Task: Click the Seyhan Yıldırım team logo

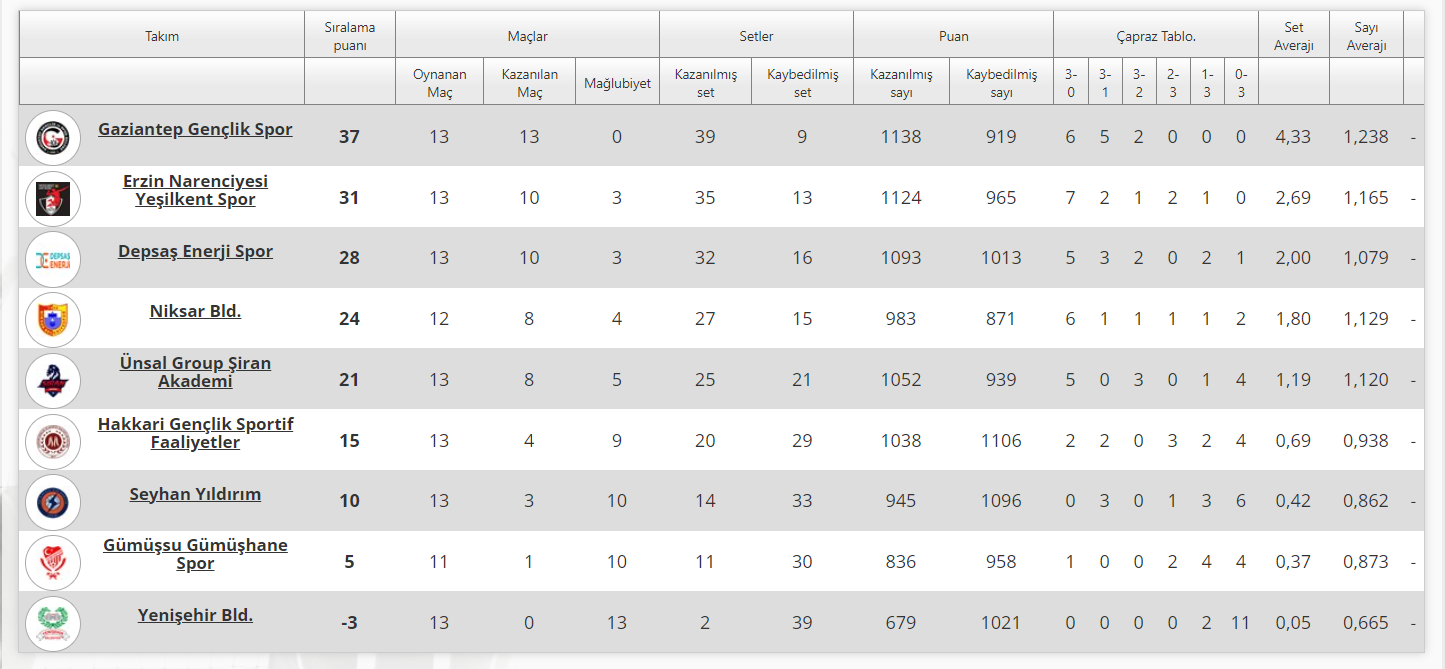Action: click(52, 502)
